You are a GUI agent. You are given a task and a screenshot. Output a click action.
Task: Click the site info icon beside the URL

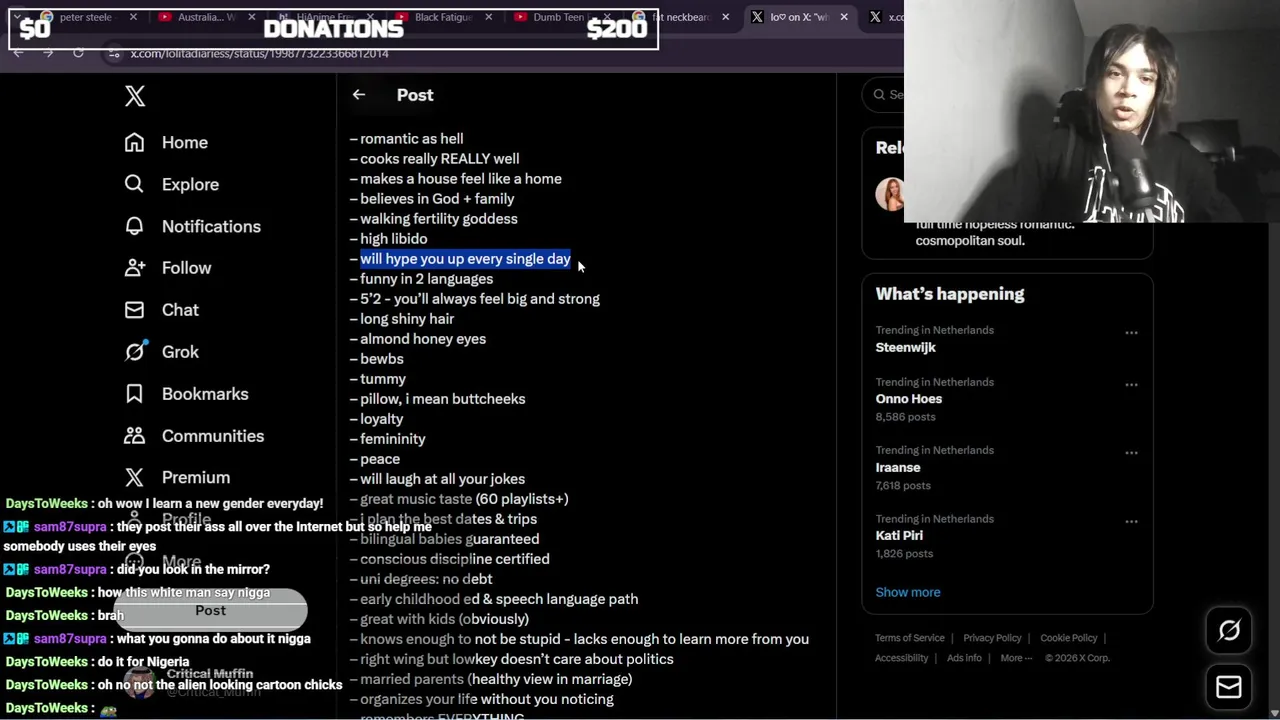point(113,53)
